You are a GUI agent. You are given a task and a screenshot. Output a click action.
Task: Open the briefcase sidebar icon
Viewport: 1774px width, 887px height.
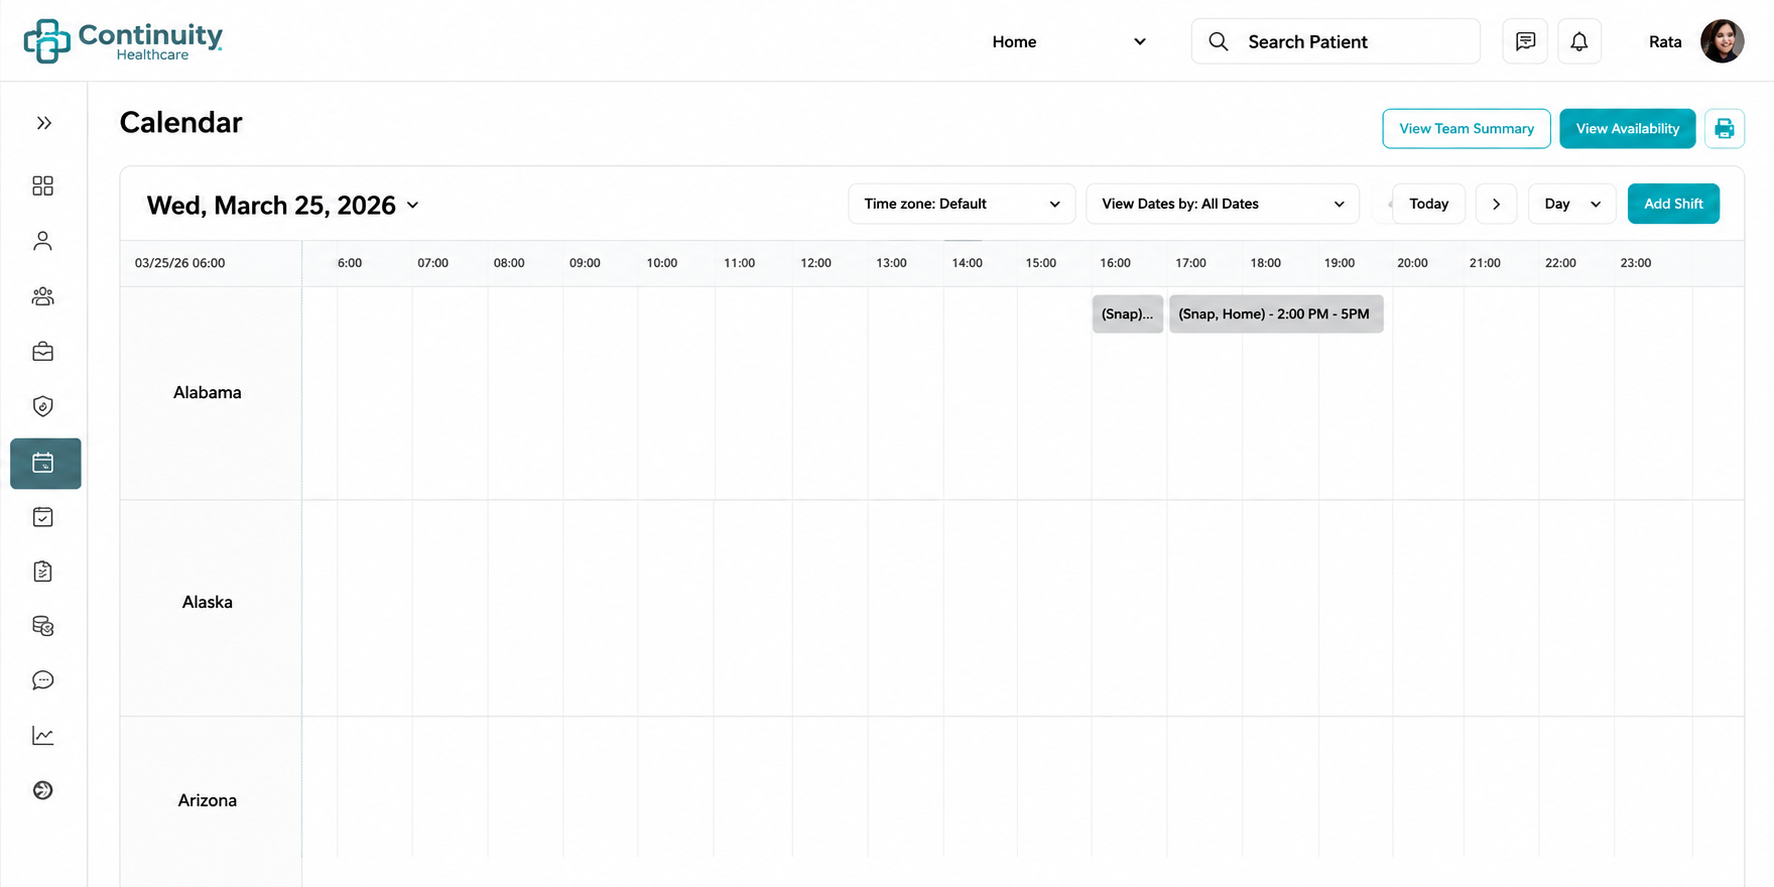coord(43,351)
